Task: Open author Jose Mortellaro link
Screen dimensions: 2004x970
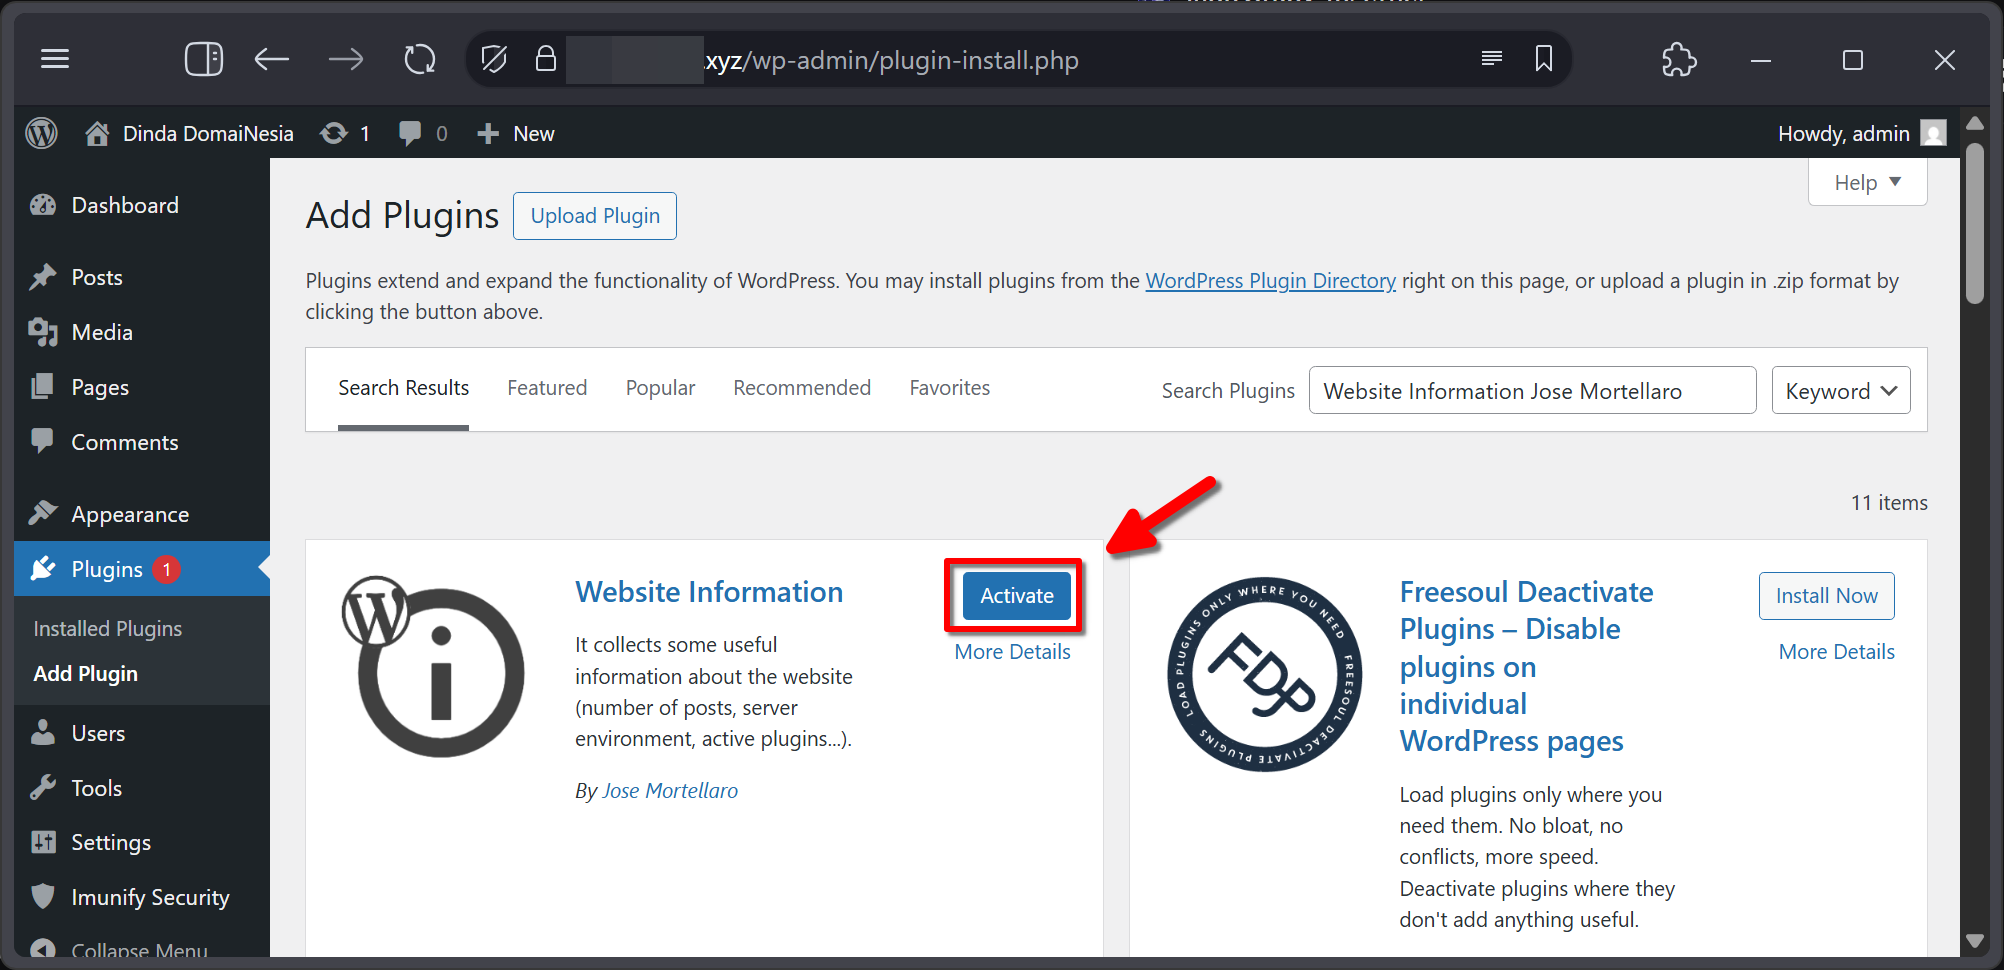Action: [x=670, y=791]
